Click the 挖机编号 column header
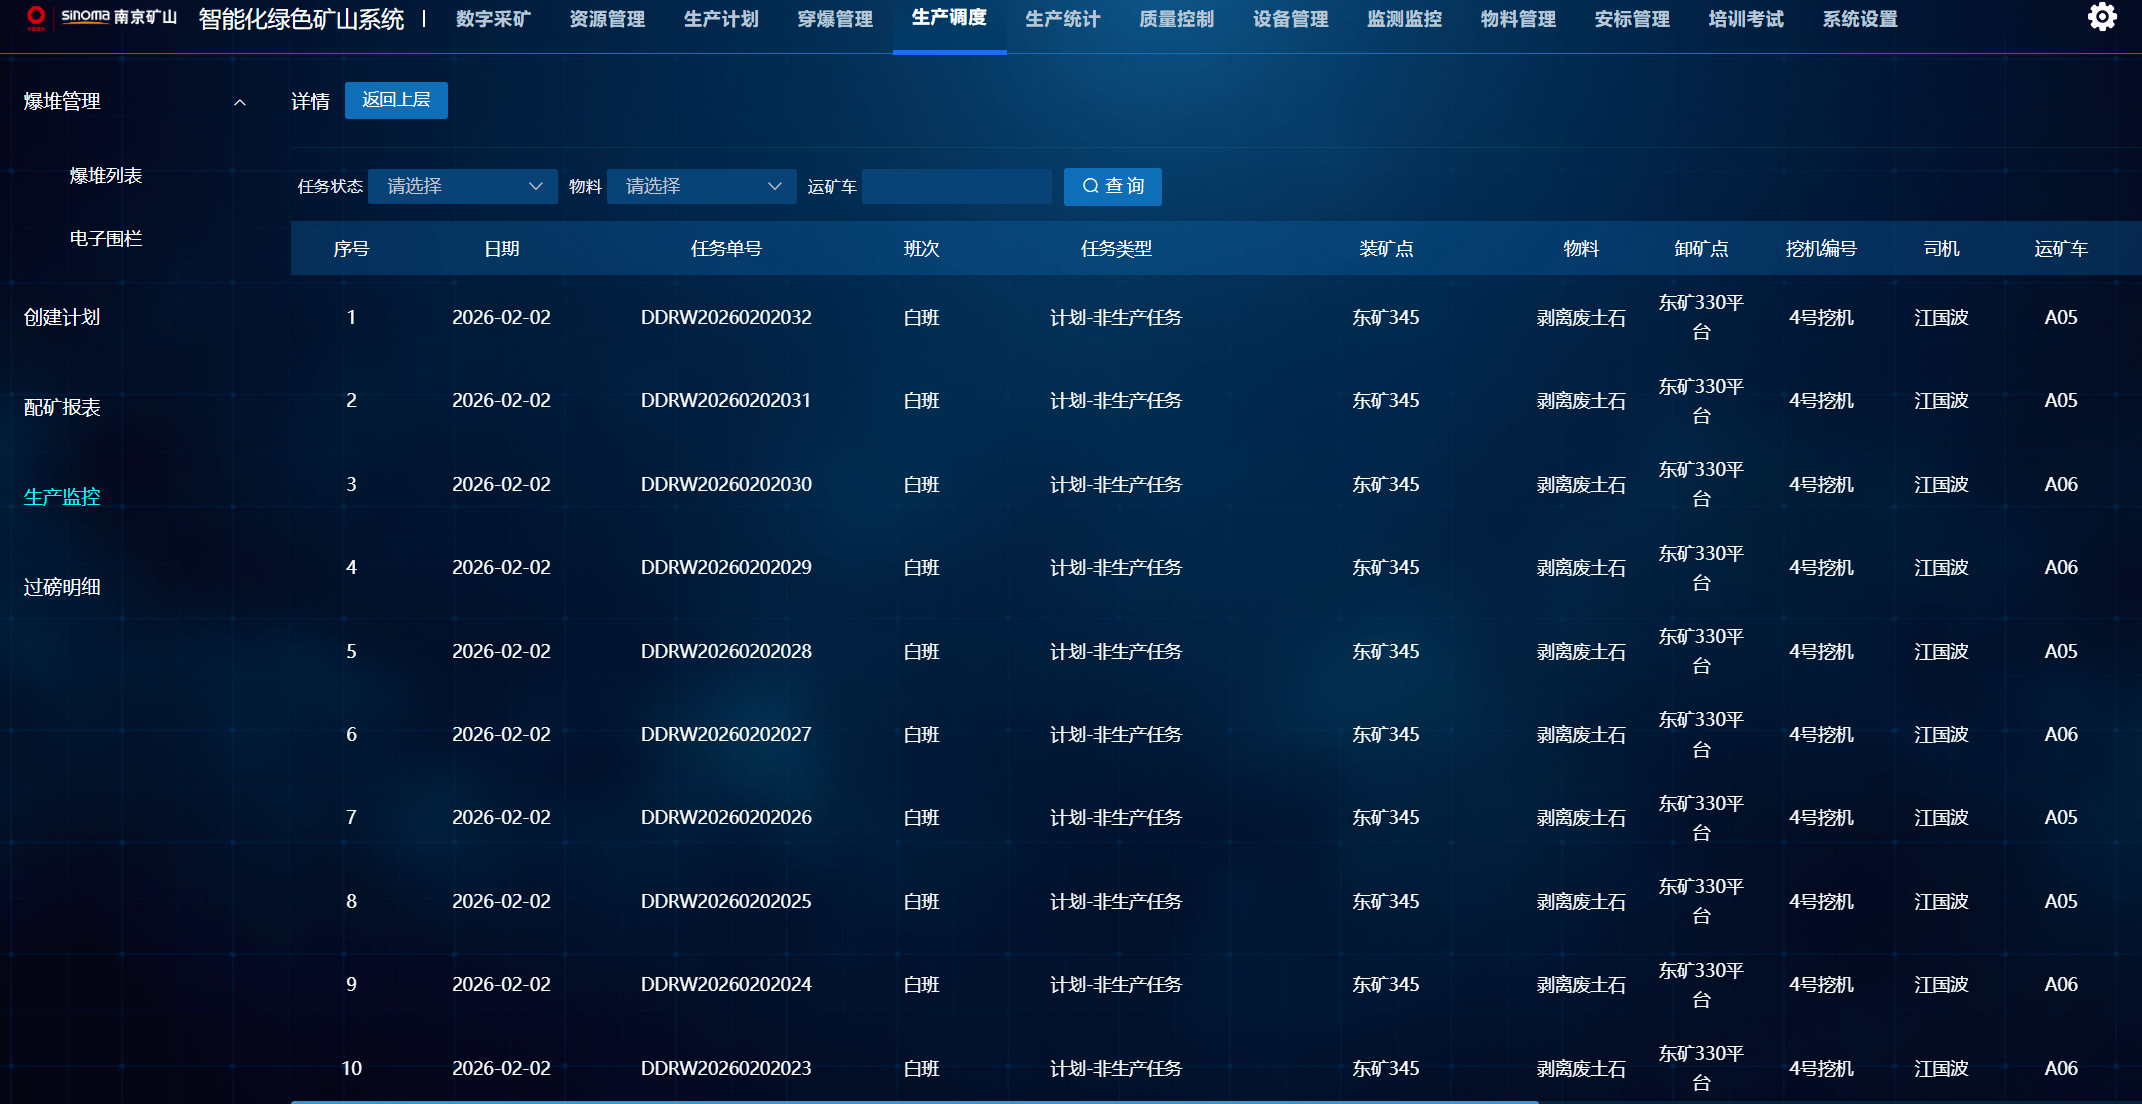This screenshot has height=1104, width=2142. [x=1821, y=249]
